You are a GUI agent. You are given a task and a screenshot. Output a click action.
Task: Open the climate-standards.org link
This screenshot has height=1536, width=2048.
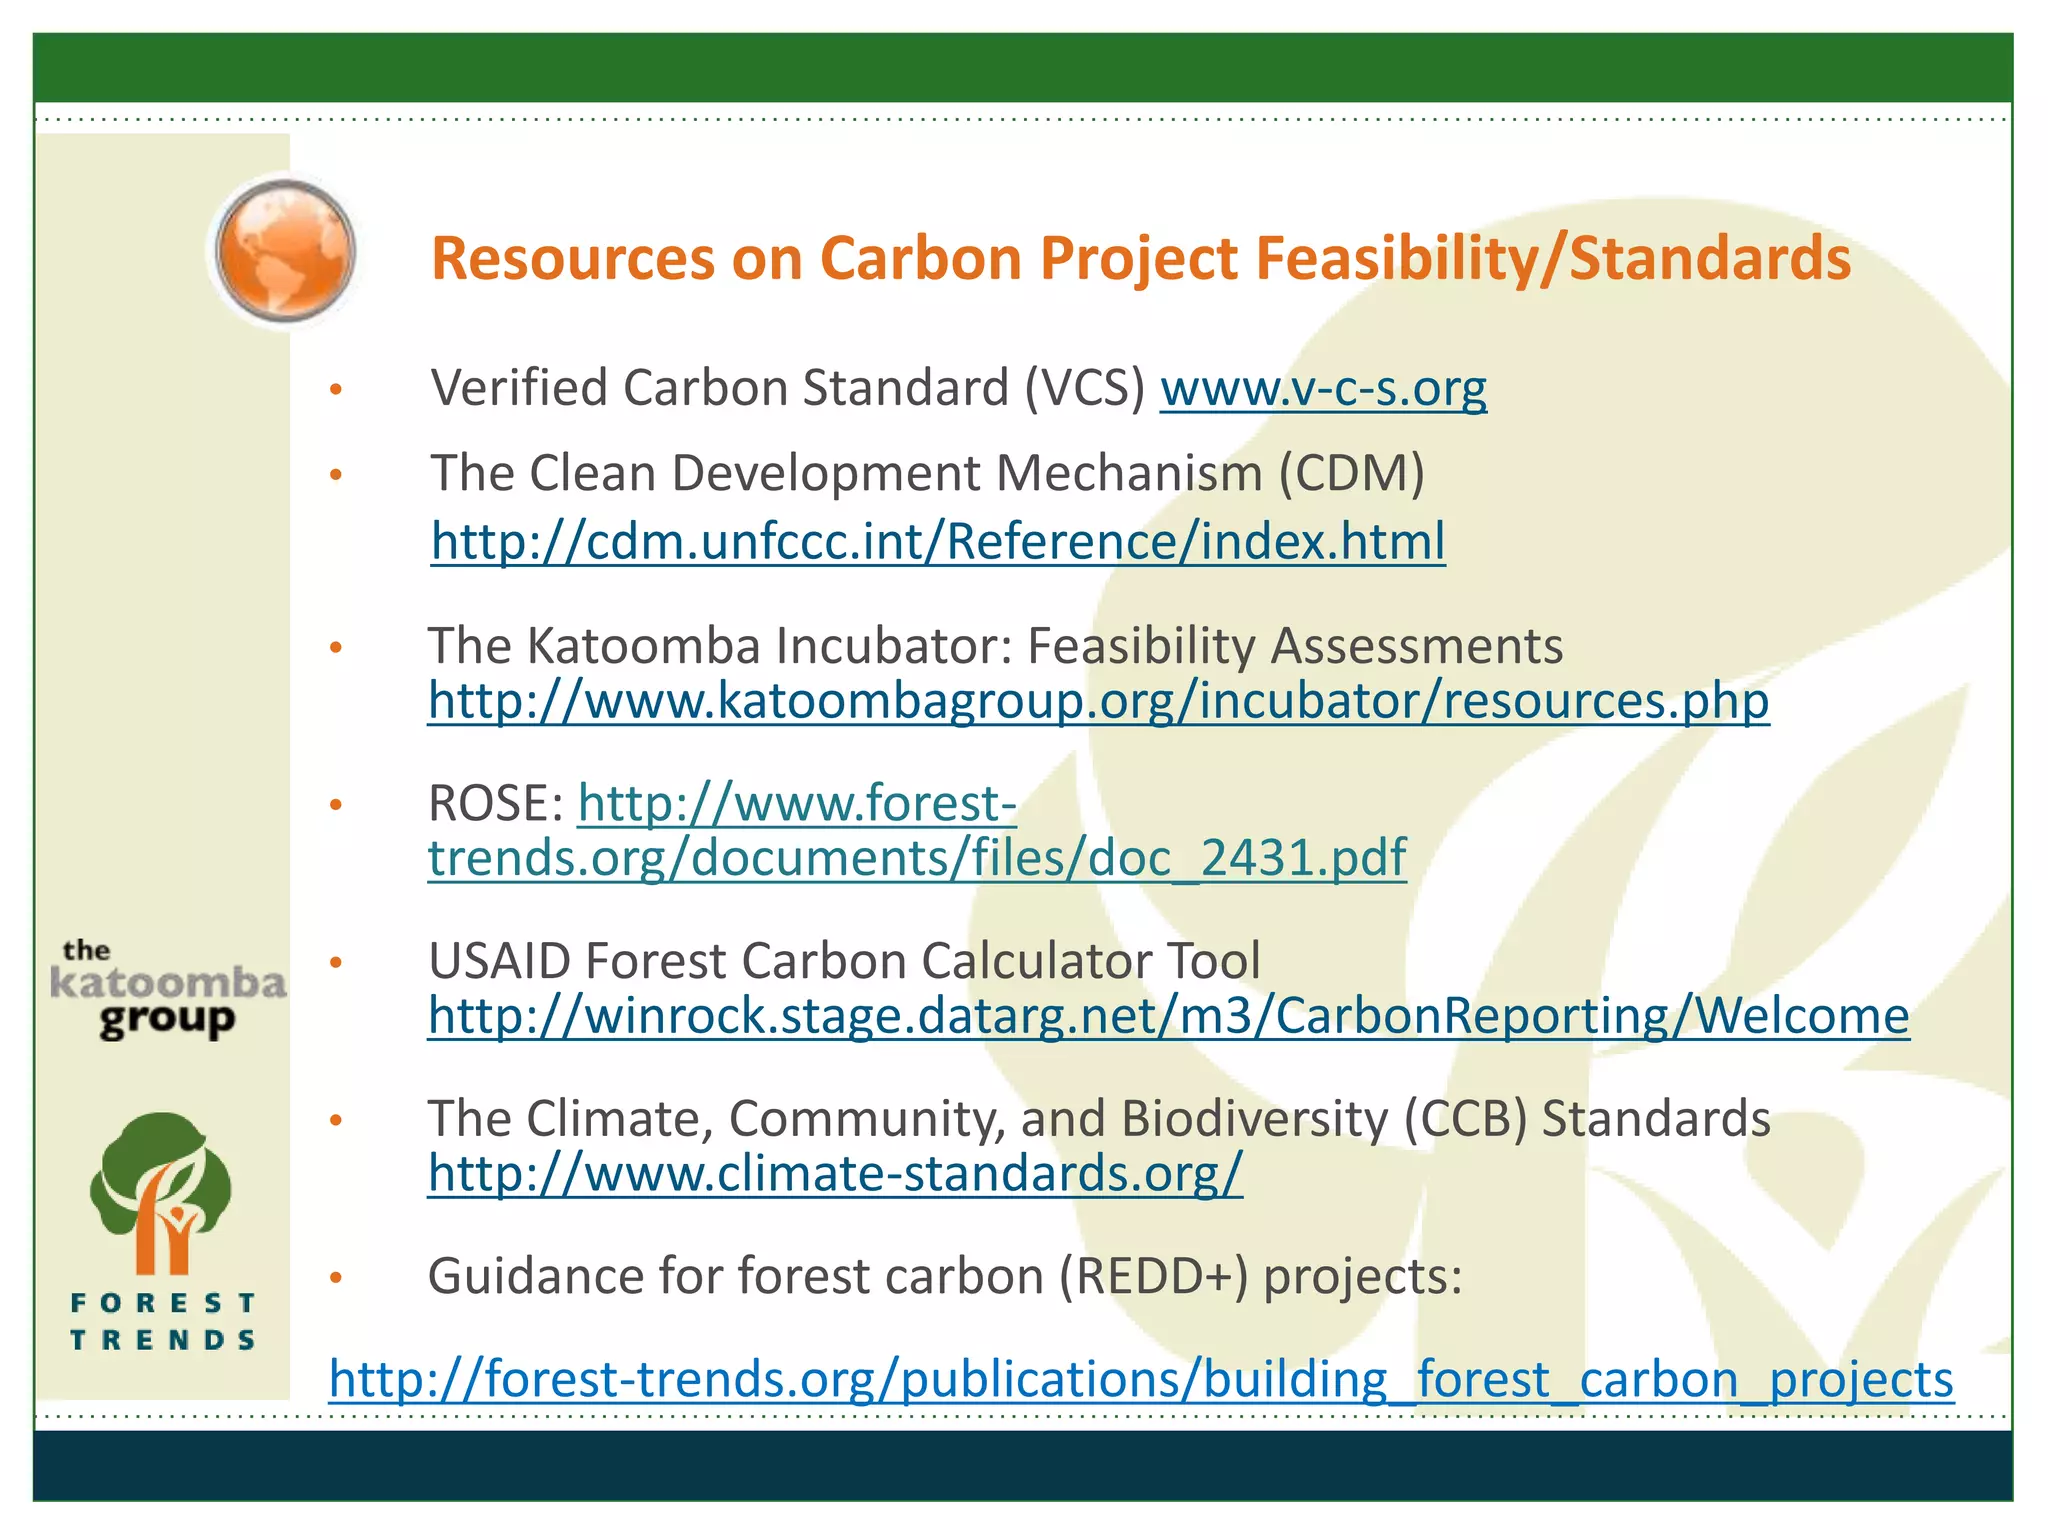(x=835, y=1173)
